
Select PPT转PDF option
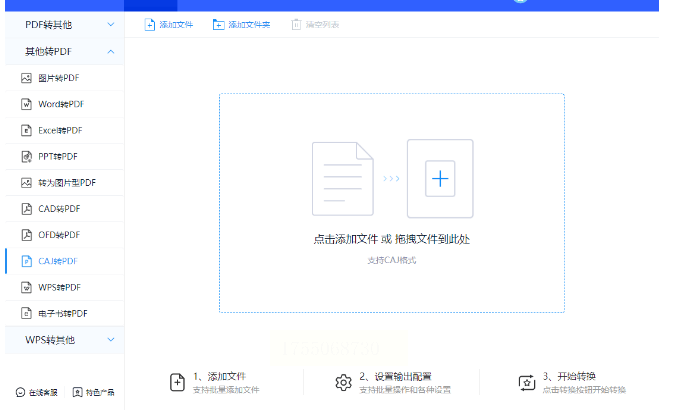[x=64, y=157]
